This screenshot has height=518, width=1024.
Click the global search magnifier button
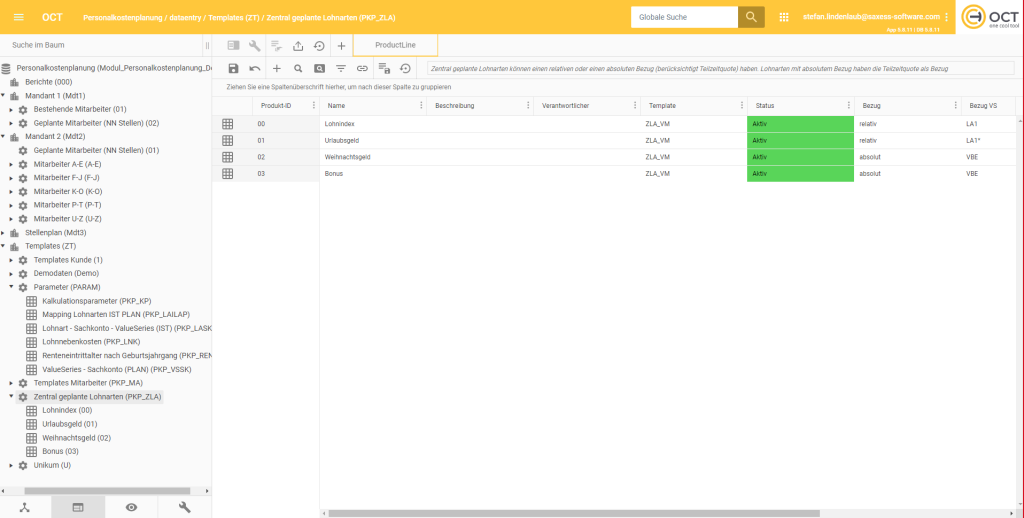coord(751,17)
